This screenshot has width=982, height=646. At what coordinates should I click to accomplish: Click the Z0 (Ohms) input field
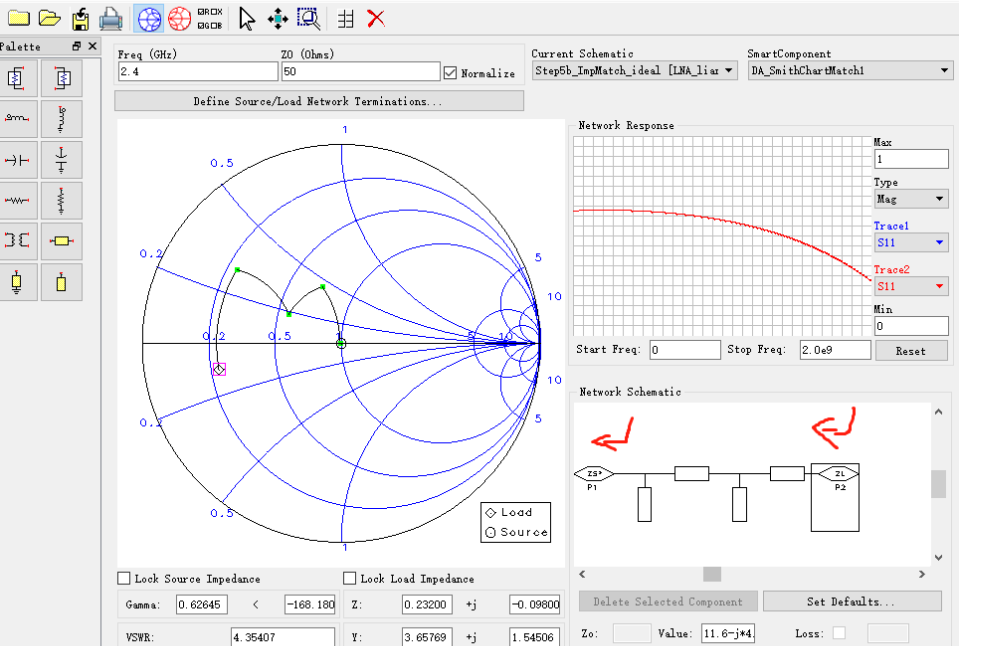[361, 71]
